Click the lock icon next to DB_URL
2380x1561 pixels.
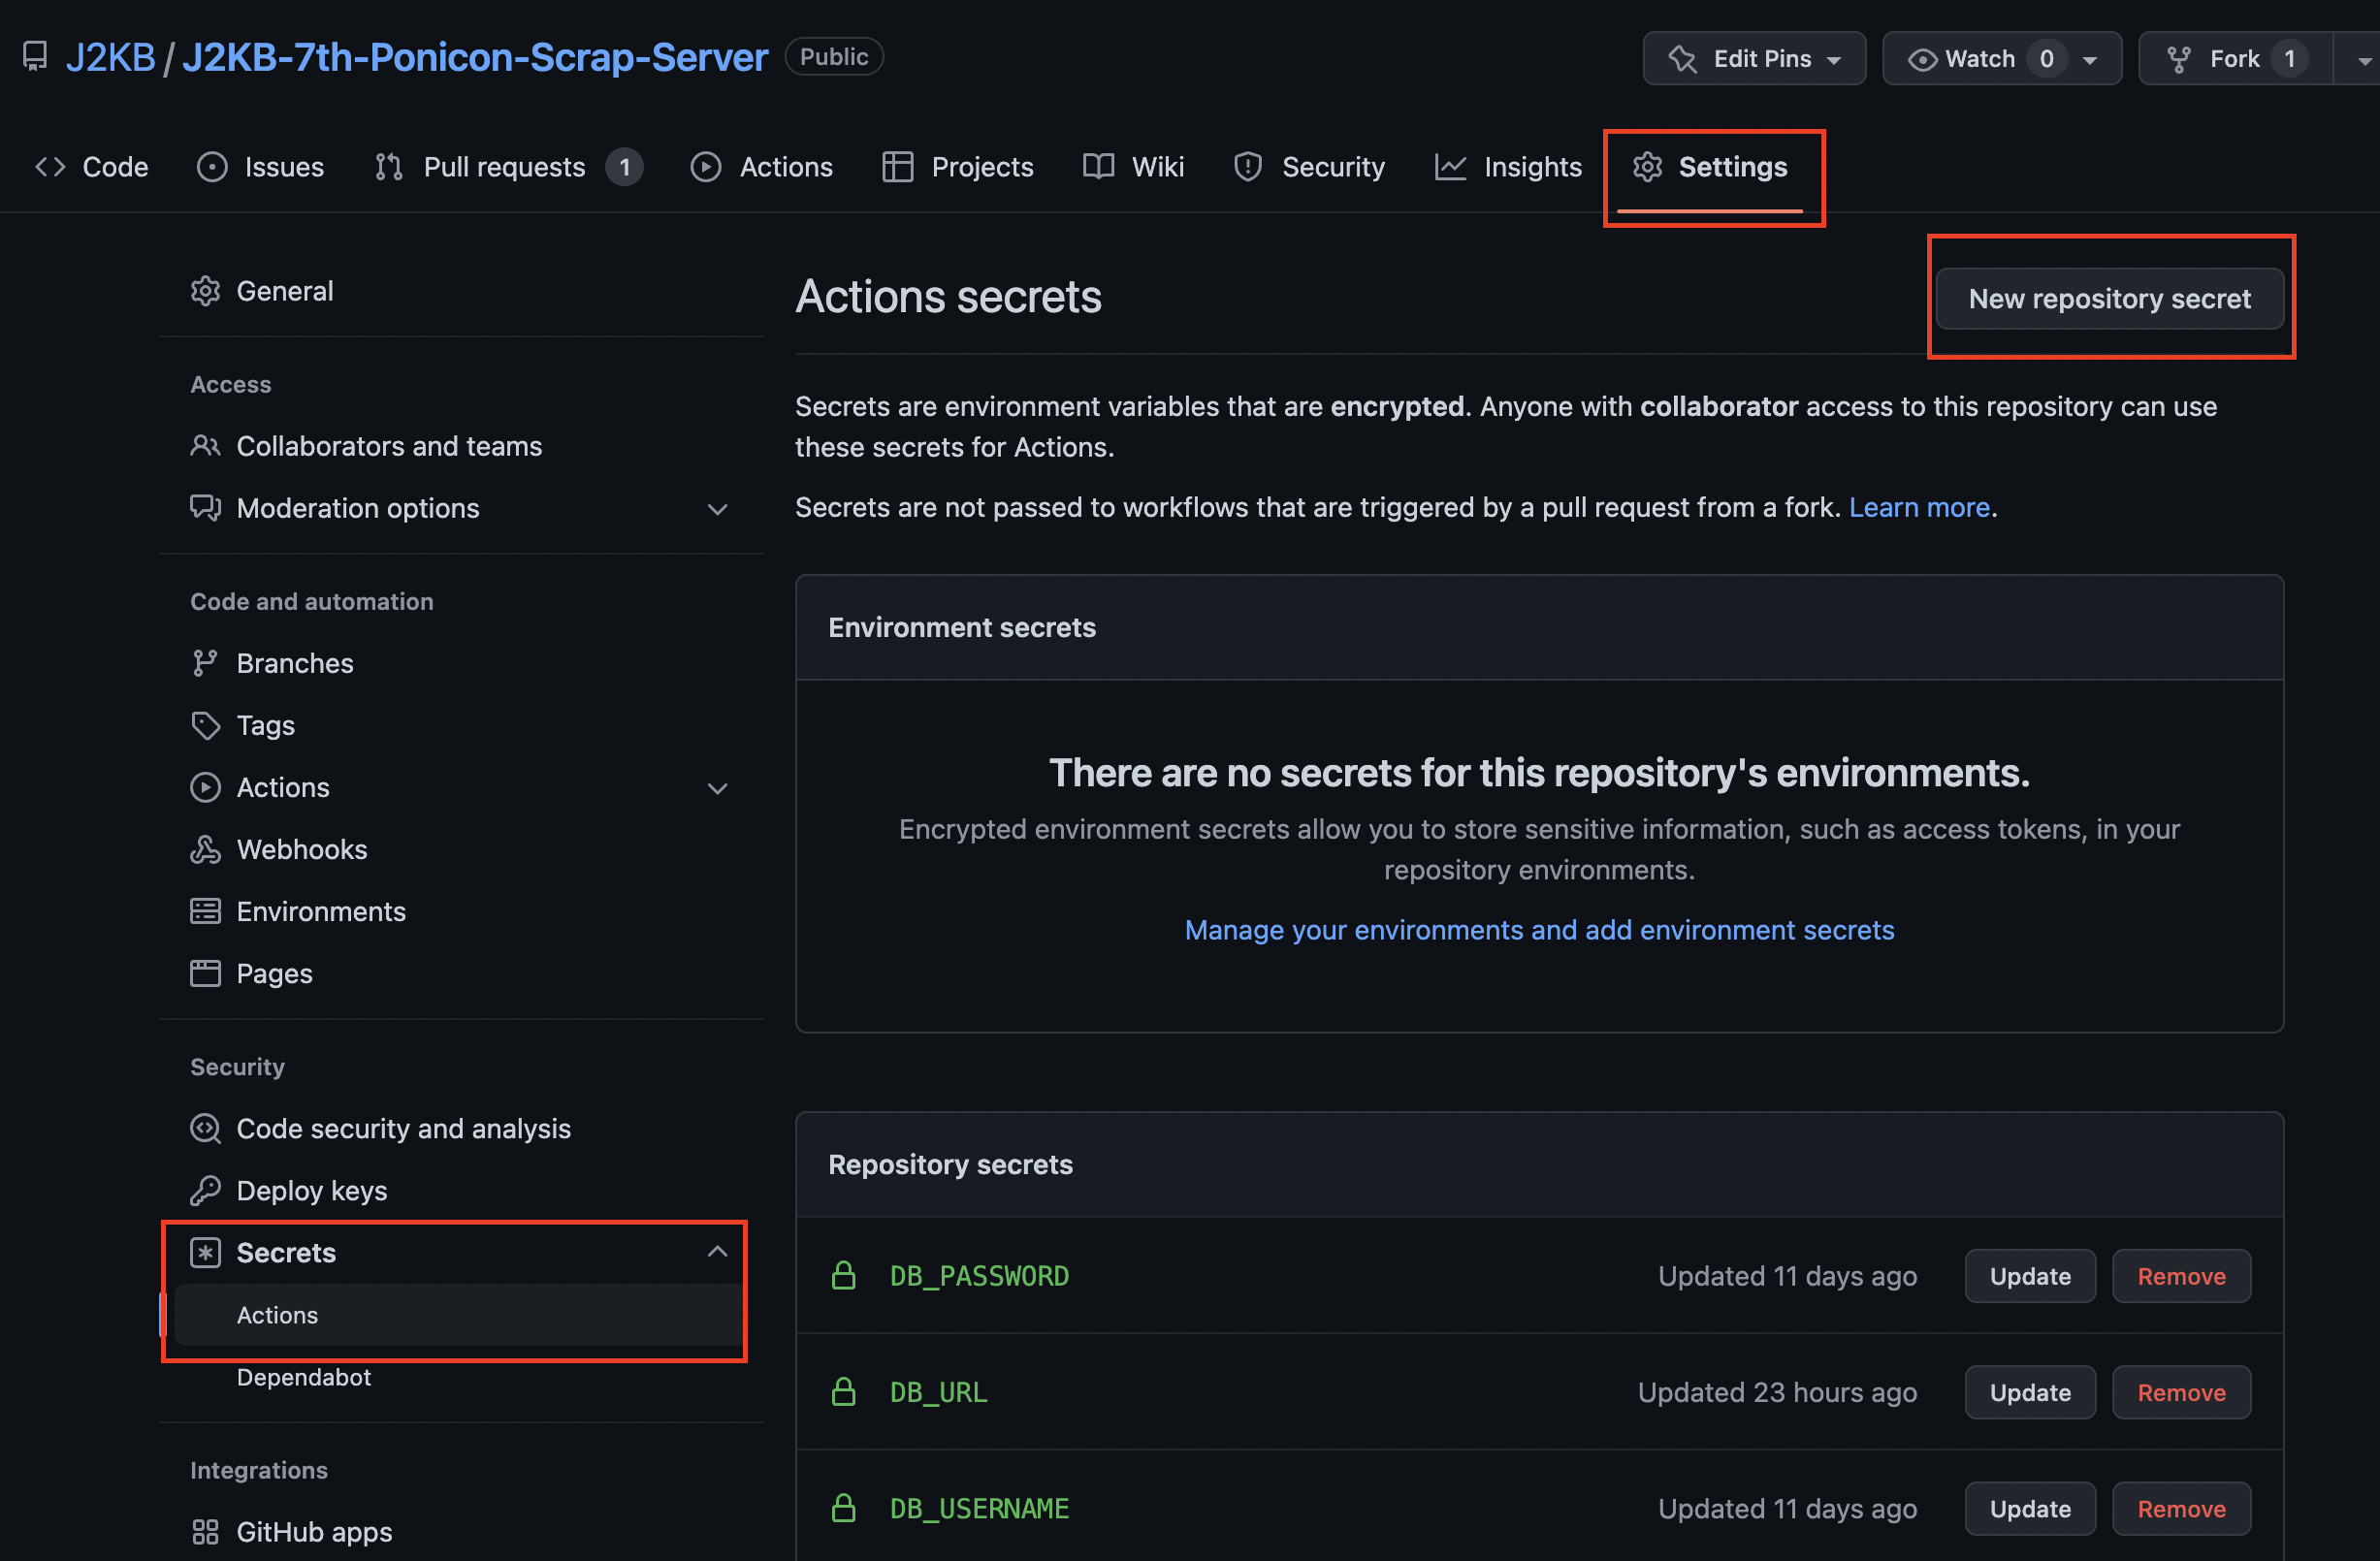coord(843,1392)
